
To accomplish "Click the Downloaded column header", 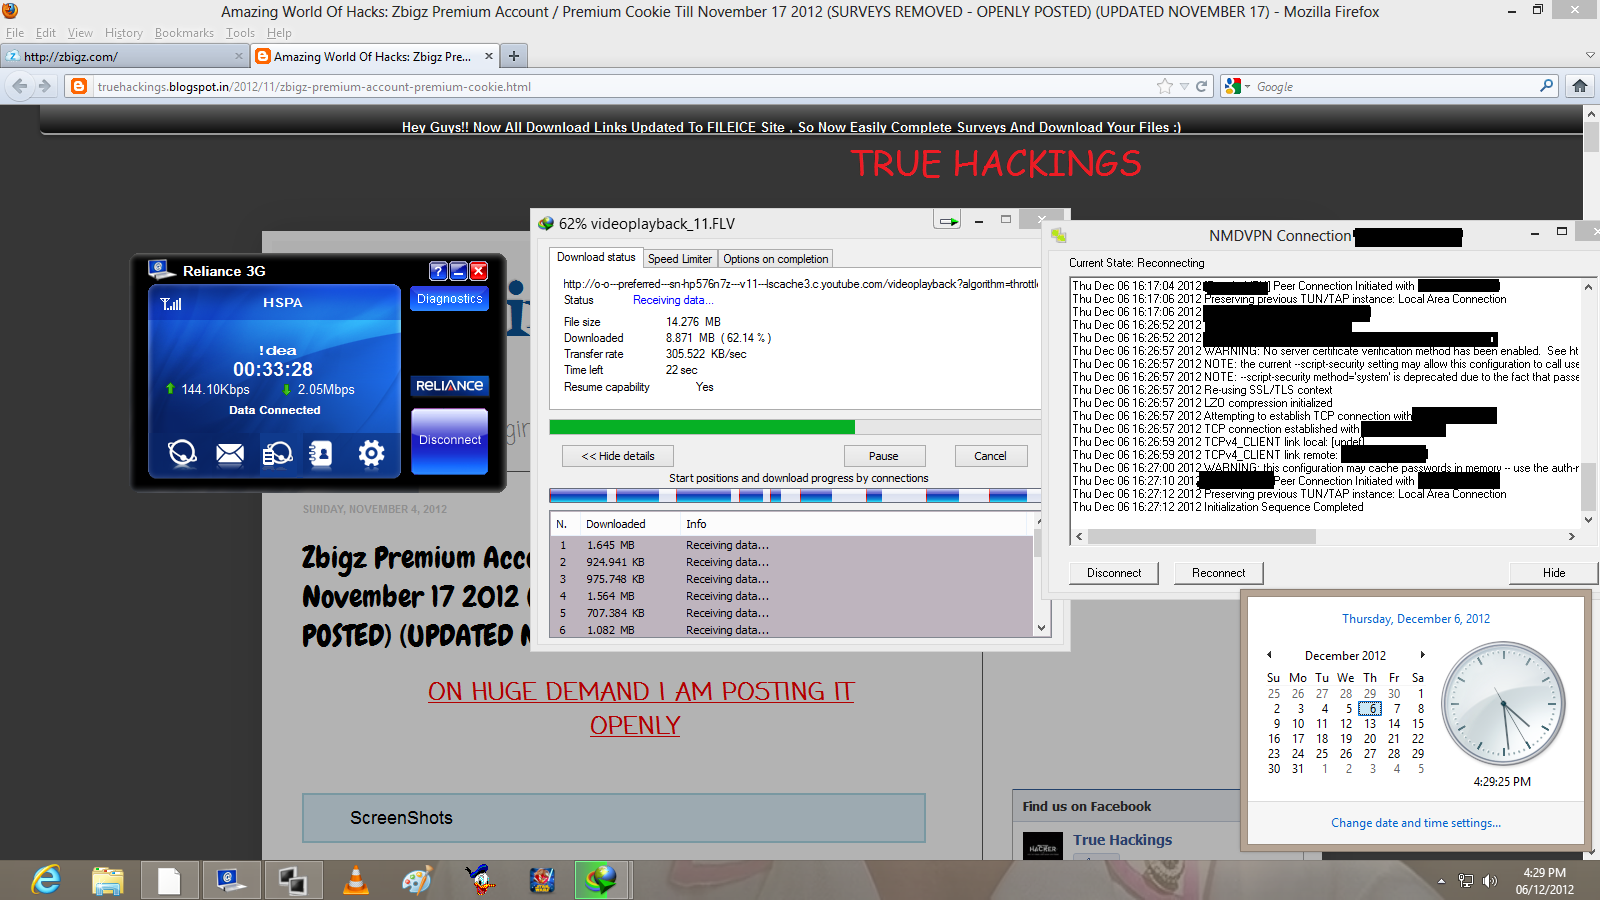I will coord(628,524).
